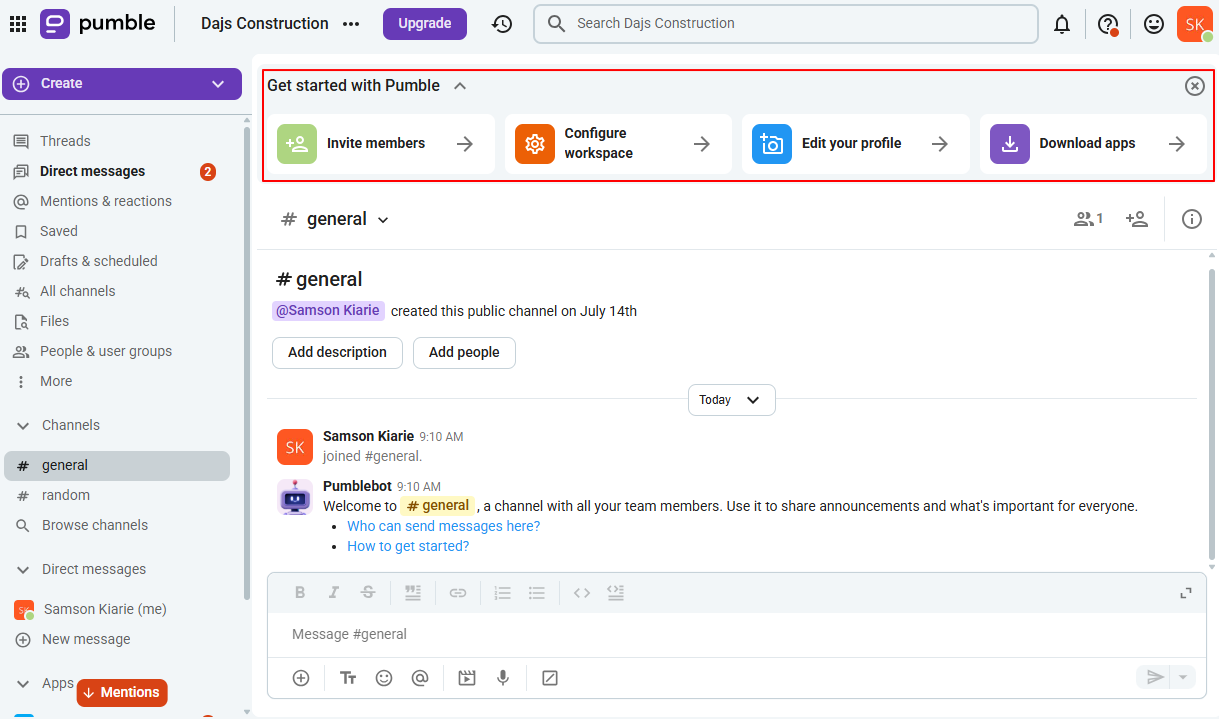The height and width of the screenshot is (719, 1219).
Task: Open send options dropdown arrow
Action: (1184, 678)
